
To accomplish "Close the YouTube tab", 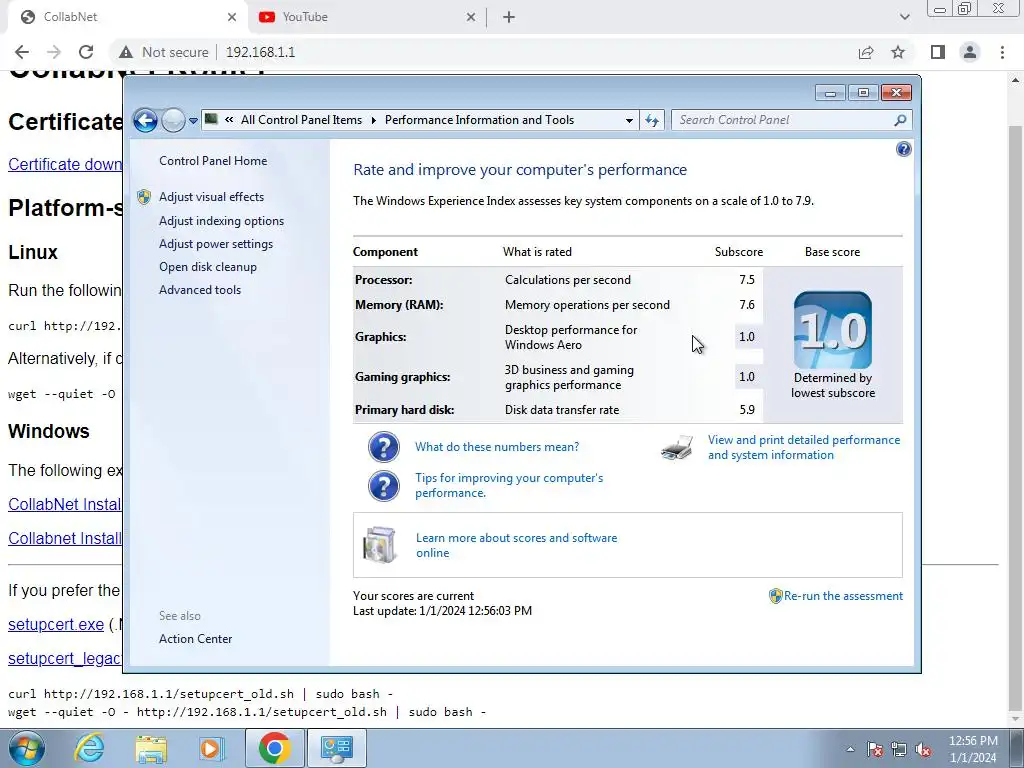I will pos(471,18).
